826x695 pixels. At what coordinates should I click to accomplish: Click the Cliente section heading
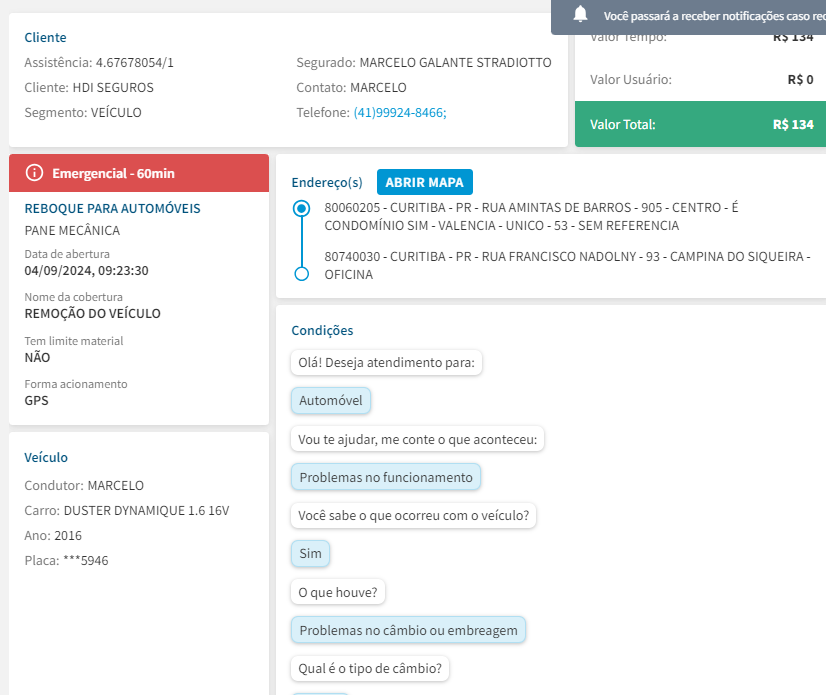[x=45, y=38]
